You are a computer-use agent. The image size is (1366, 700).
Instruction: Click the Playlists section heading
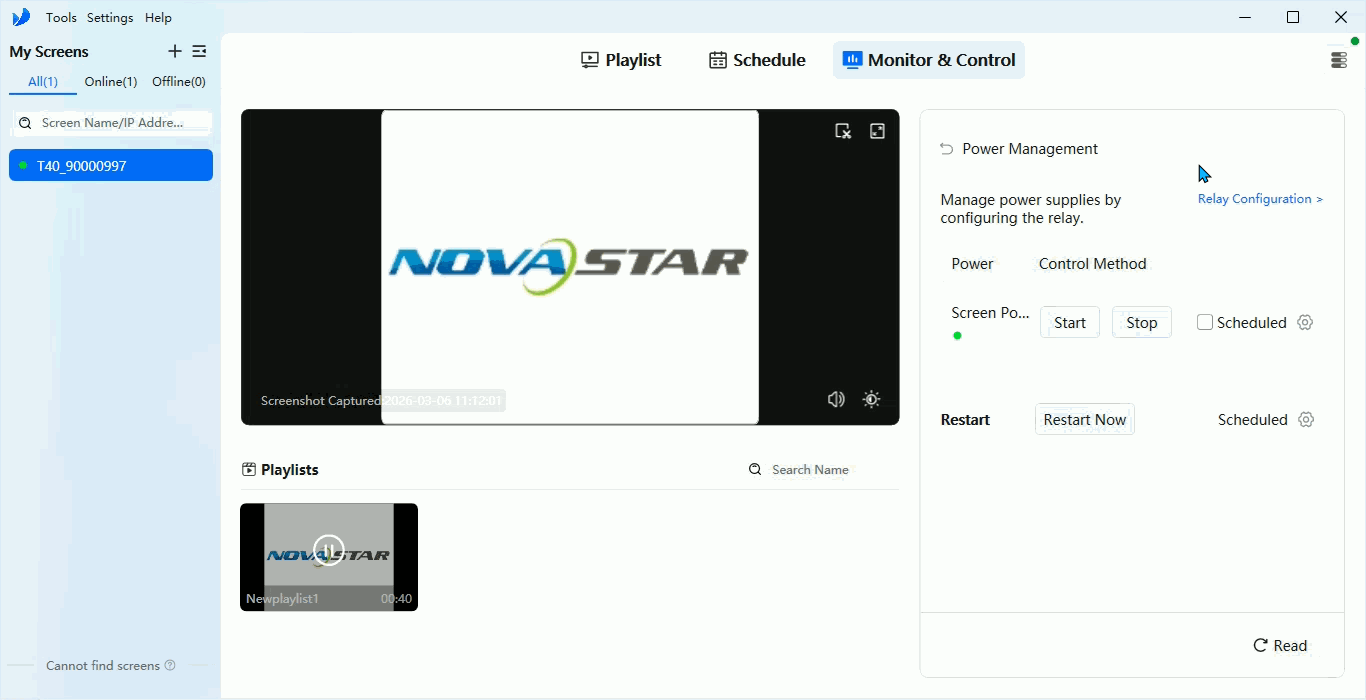[290, 470]
